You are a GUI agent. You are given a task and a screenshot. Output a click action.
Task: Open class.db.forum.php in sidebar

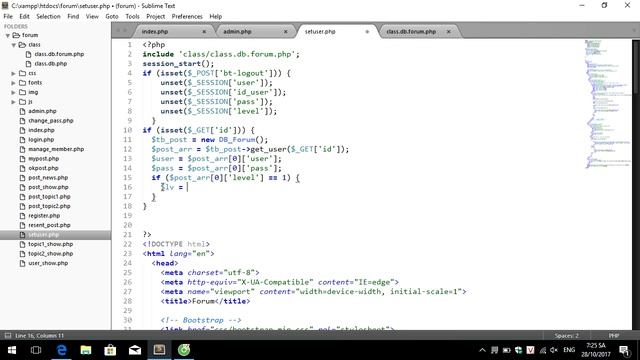coord(59,54)
